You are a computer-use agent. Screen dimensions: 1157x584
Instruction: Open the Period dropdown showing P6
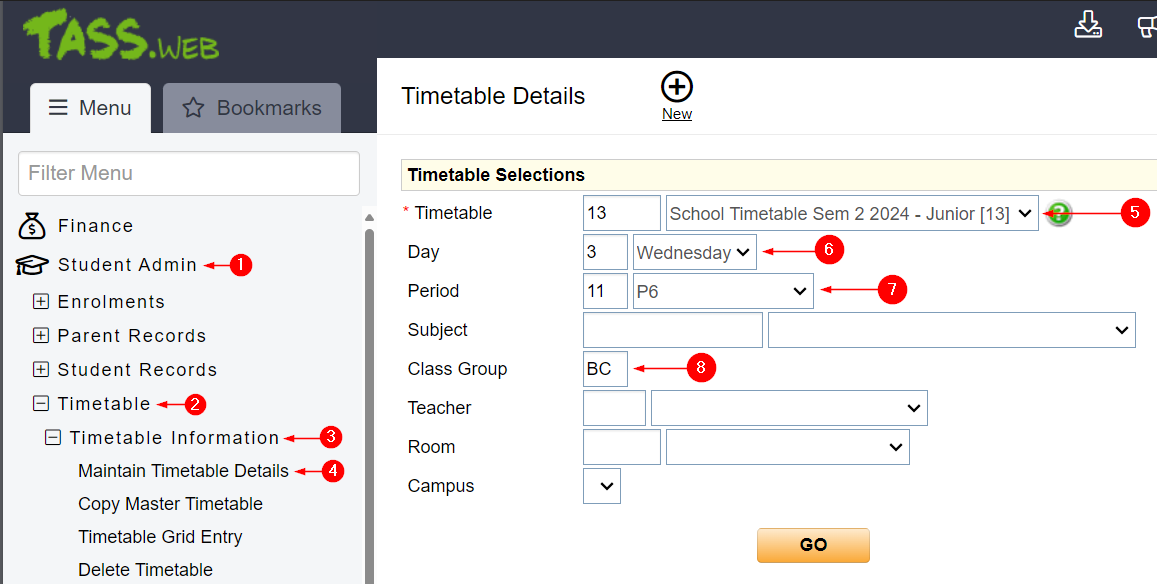click(x=722, y=291)
